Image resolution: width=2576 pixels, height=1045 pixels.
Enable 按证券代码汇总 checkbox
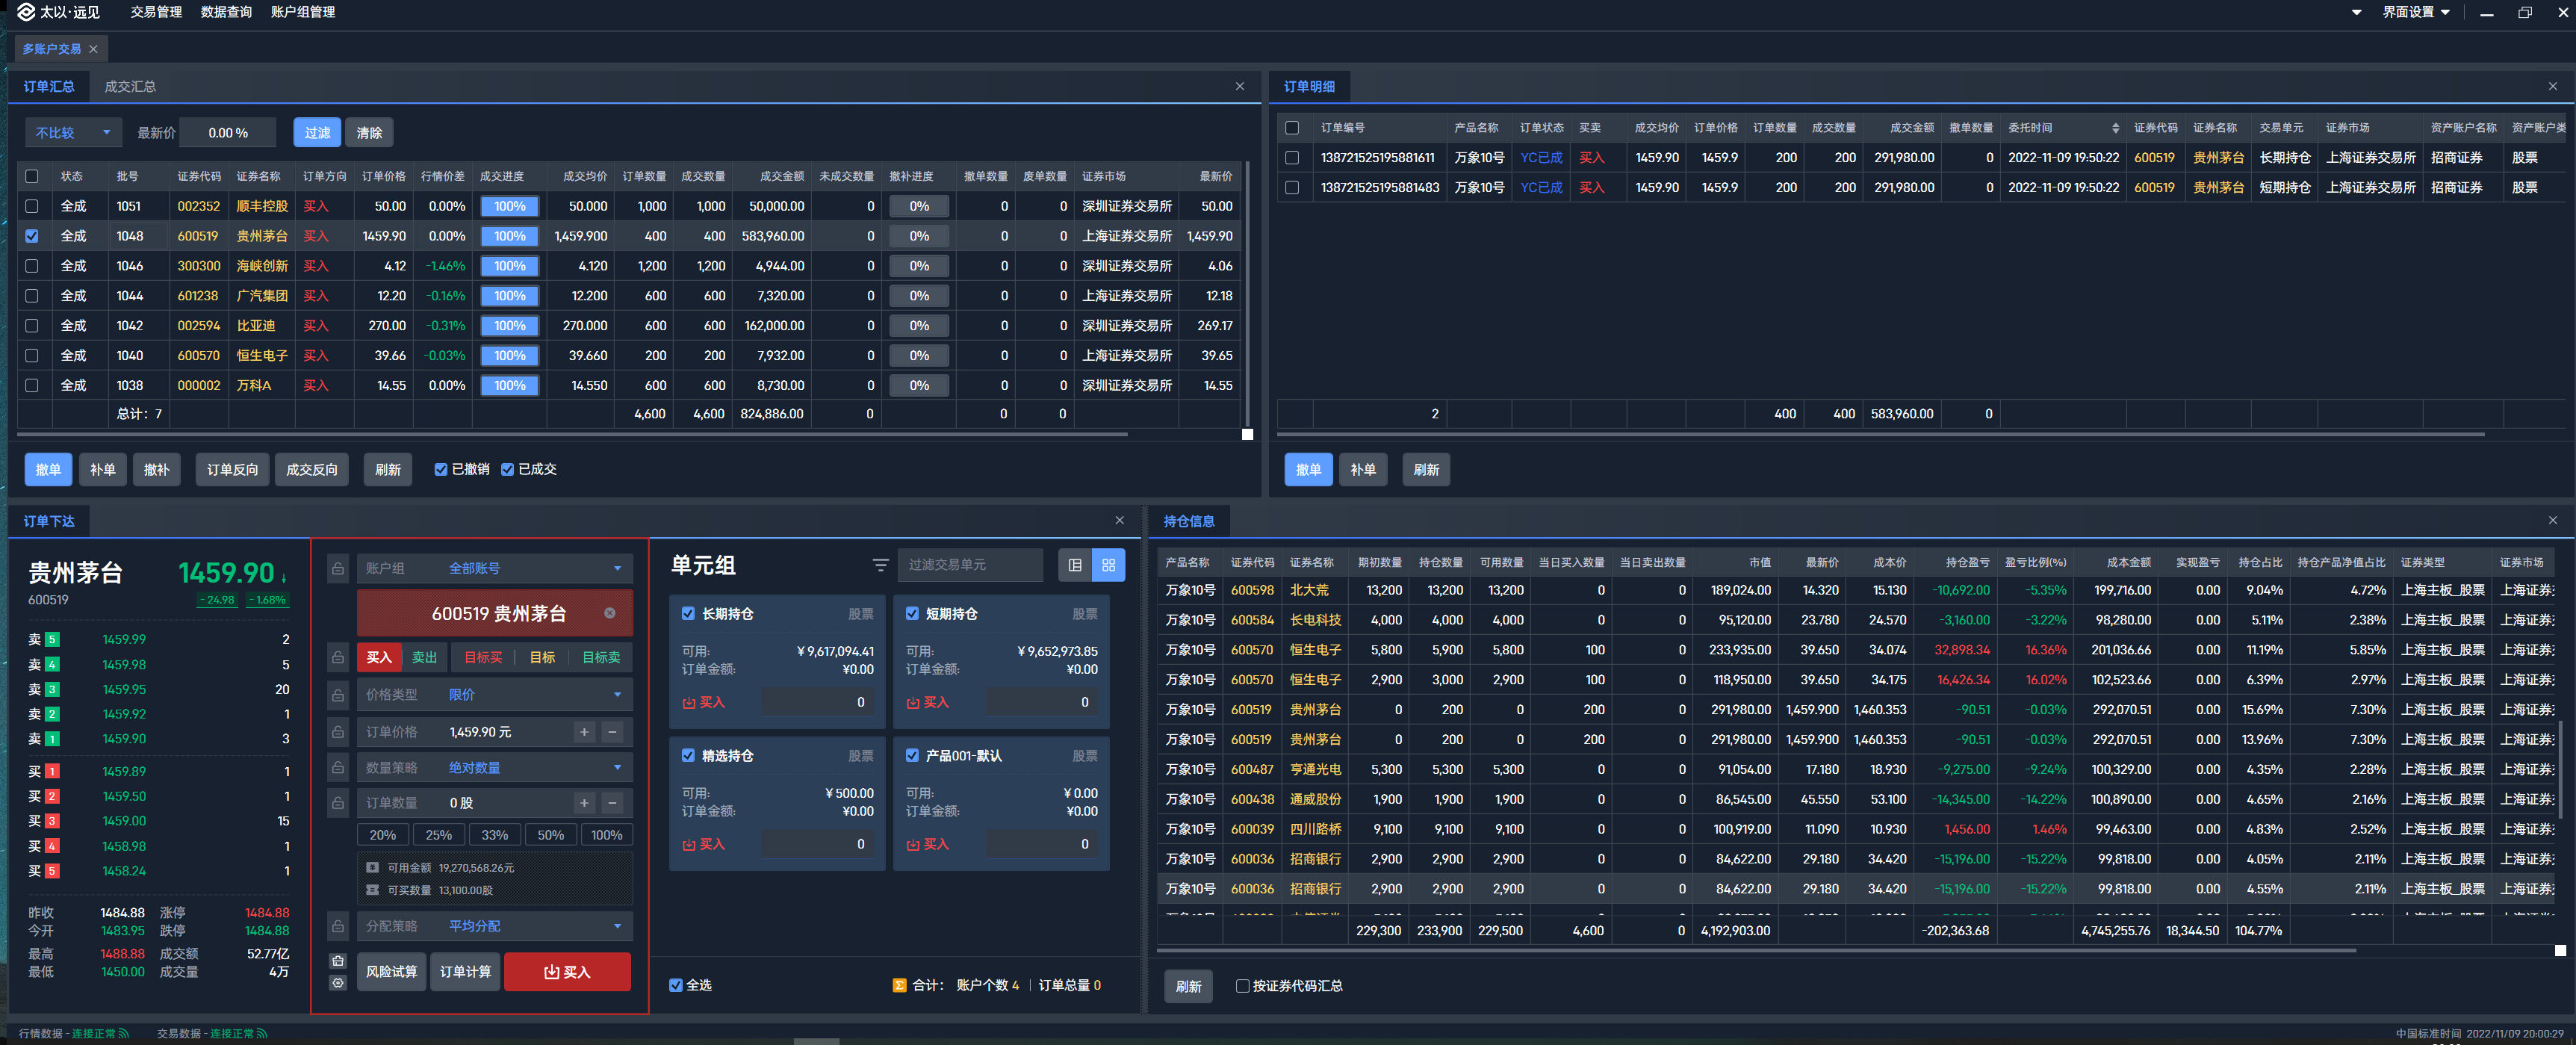tap(1242, 986)
